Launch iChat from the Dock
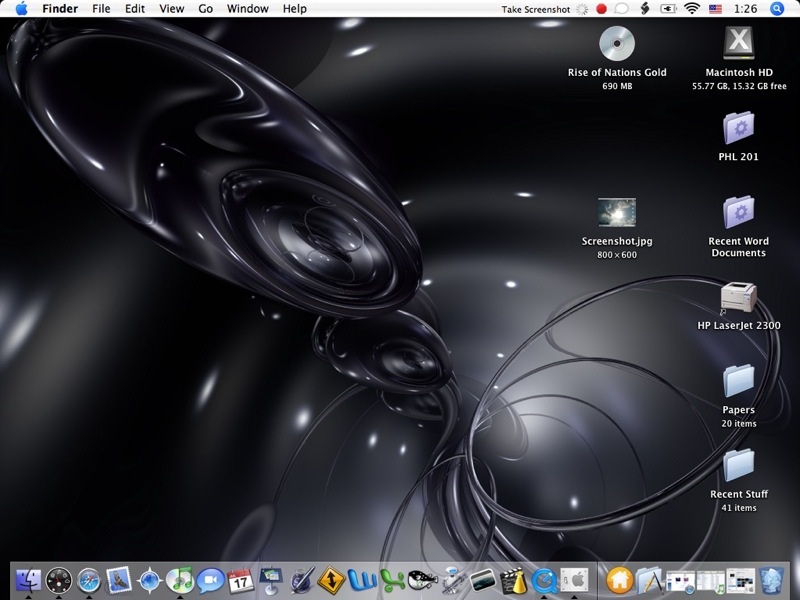Viewport: 800px width, 600px height. pos(210,580)
